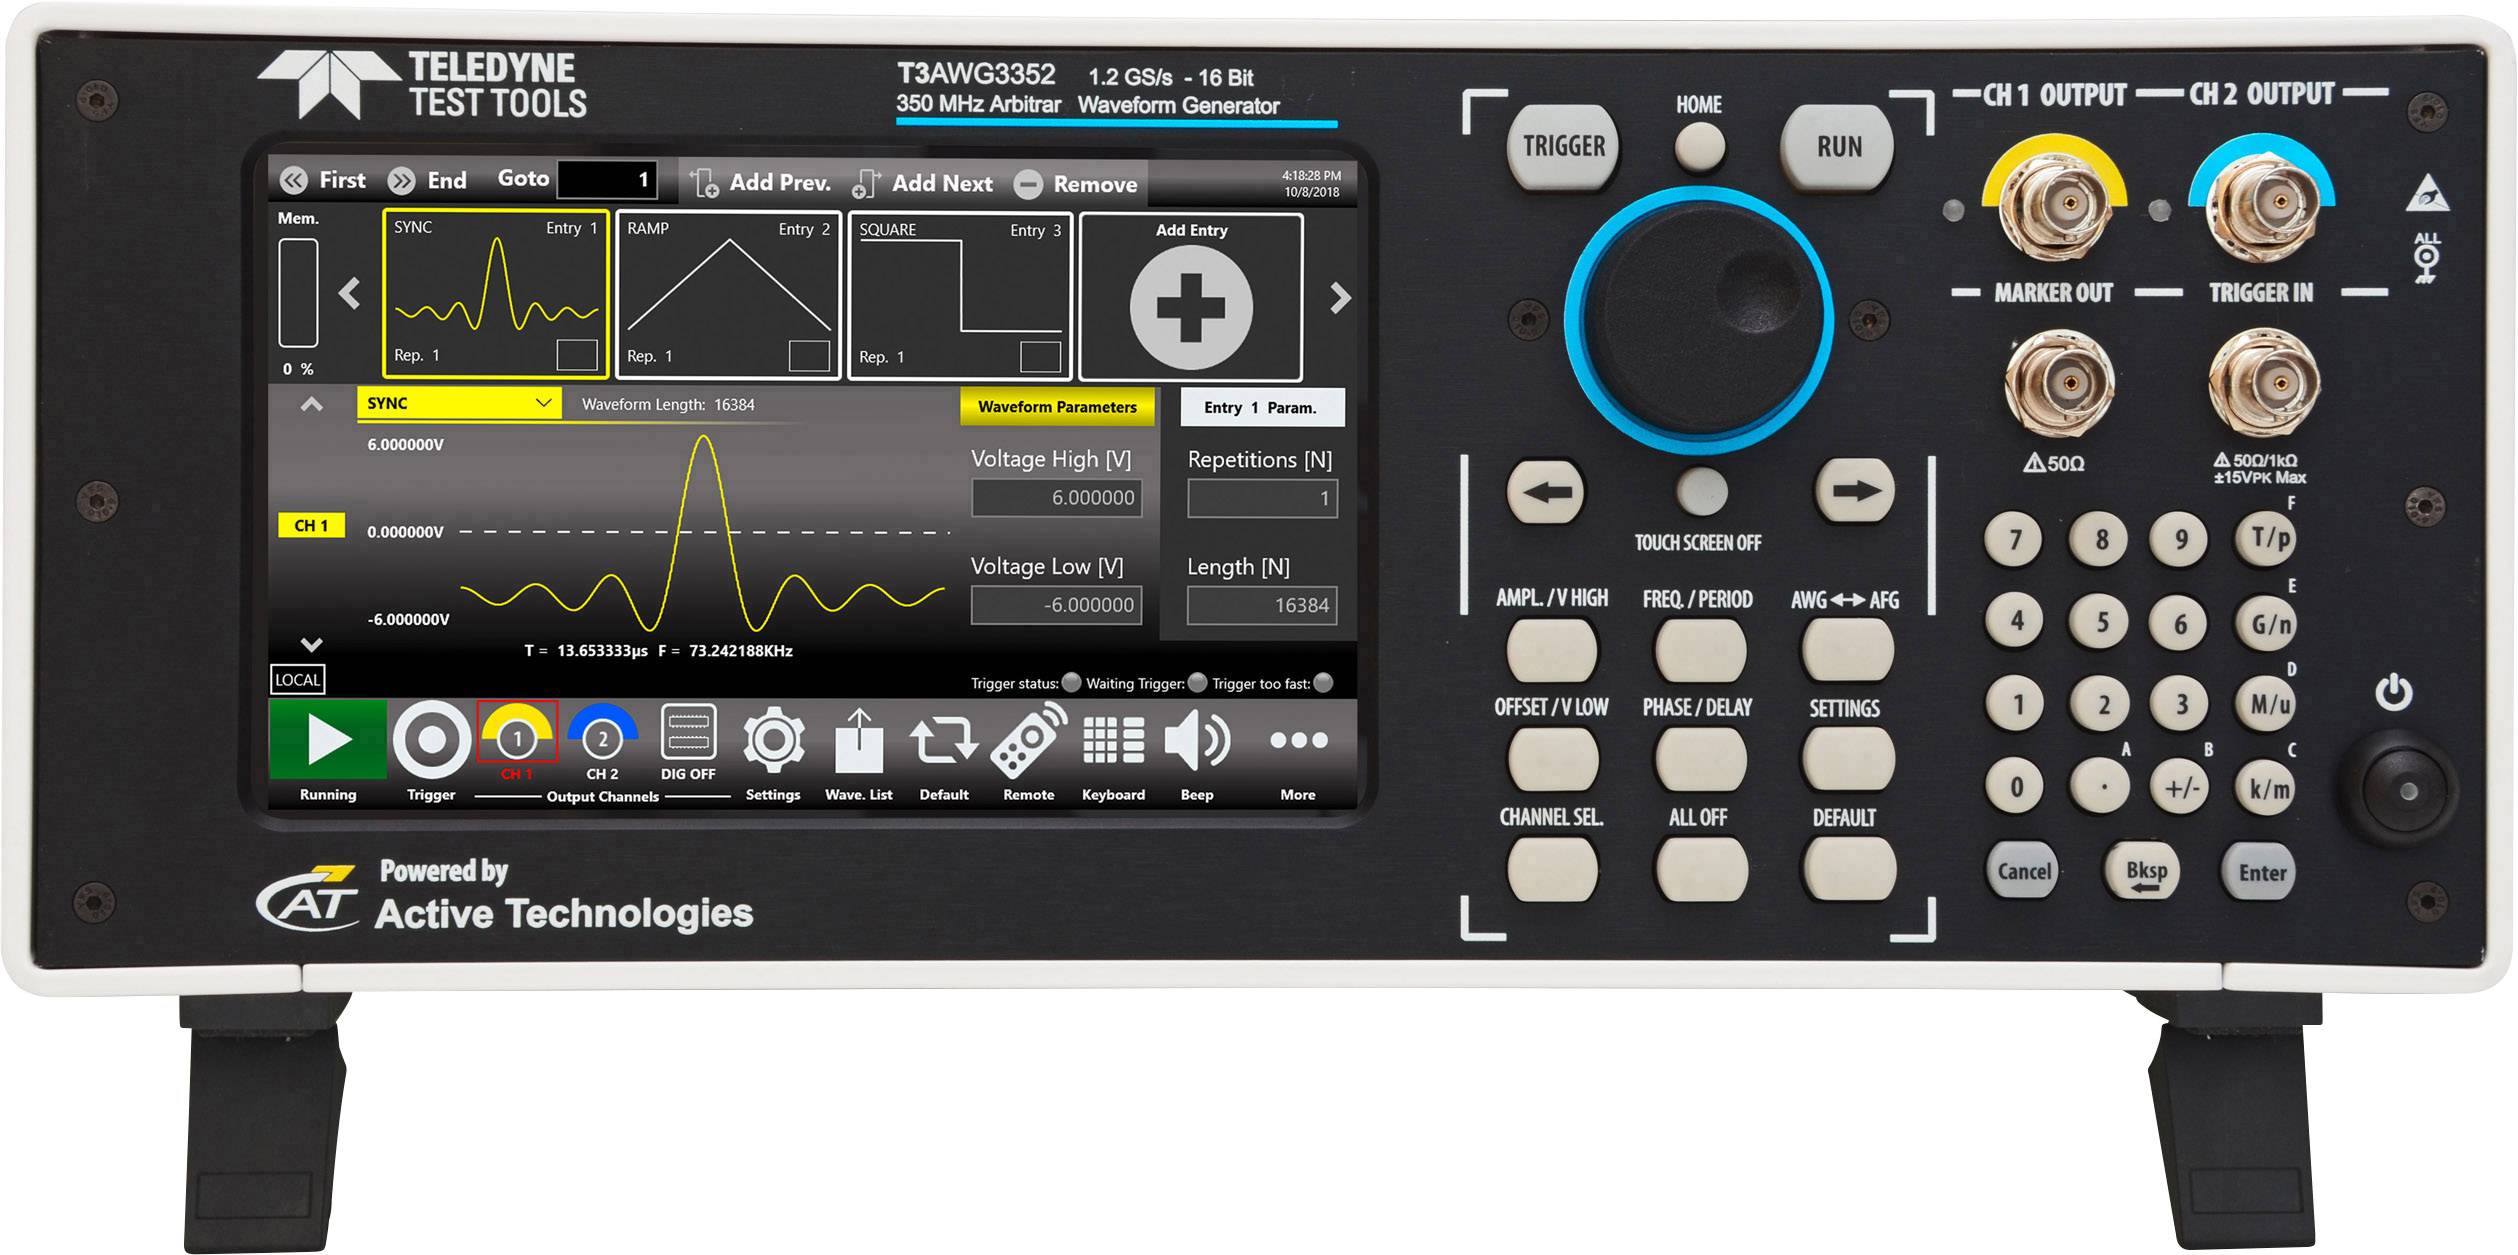This screenshot has width=2518, height=1255.
Task: Switch to the Entry 1 Param. tab
Action: pyautogui.click(x=1261, y=408)
